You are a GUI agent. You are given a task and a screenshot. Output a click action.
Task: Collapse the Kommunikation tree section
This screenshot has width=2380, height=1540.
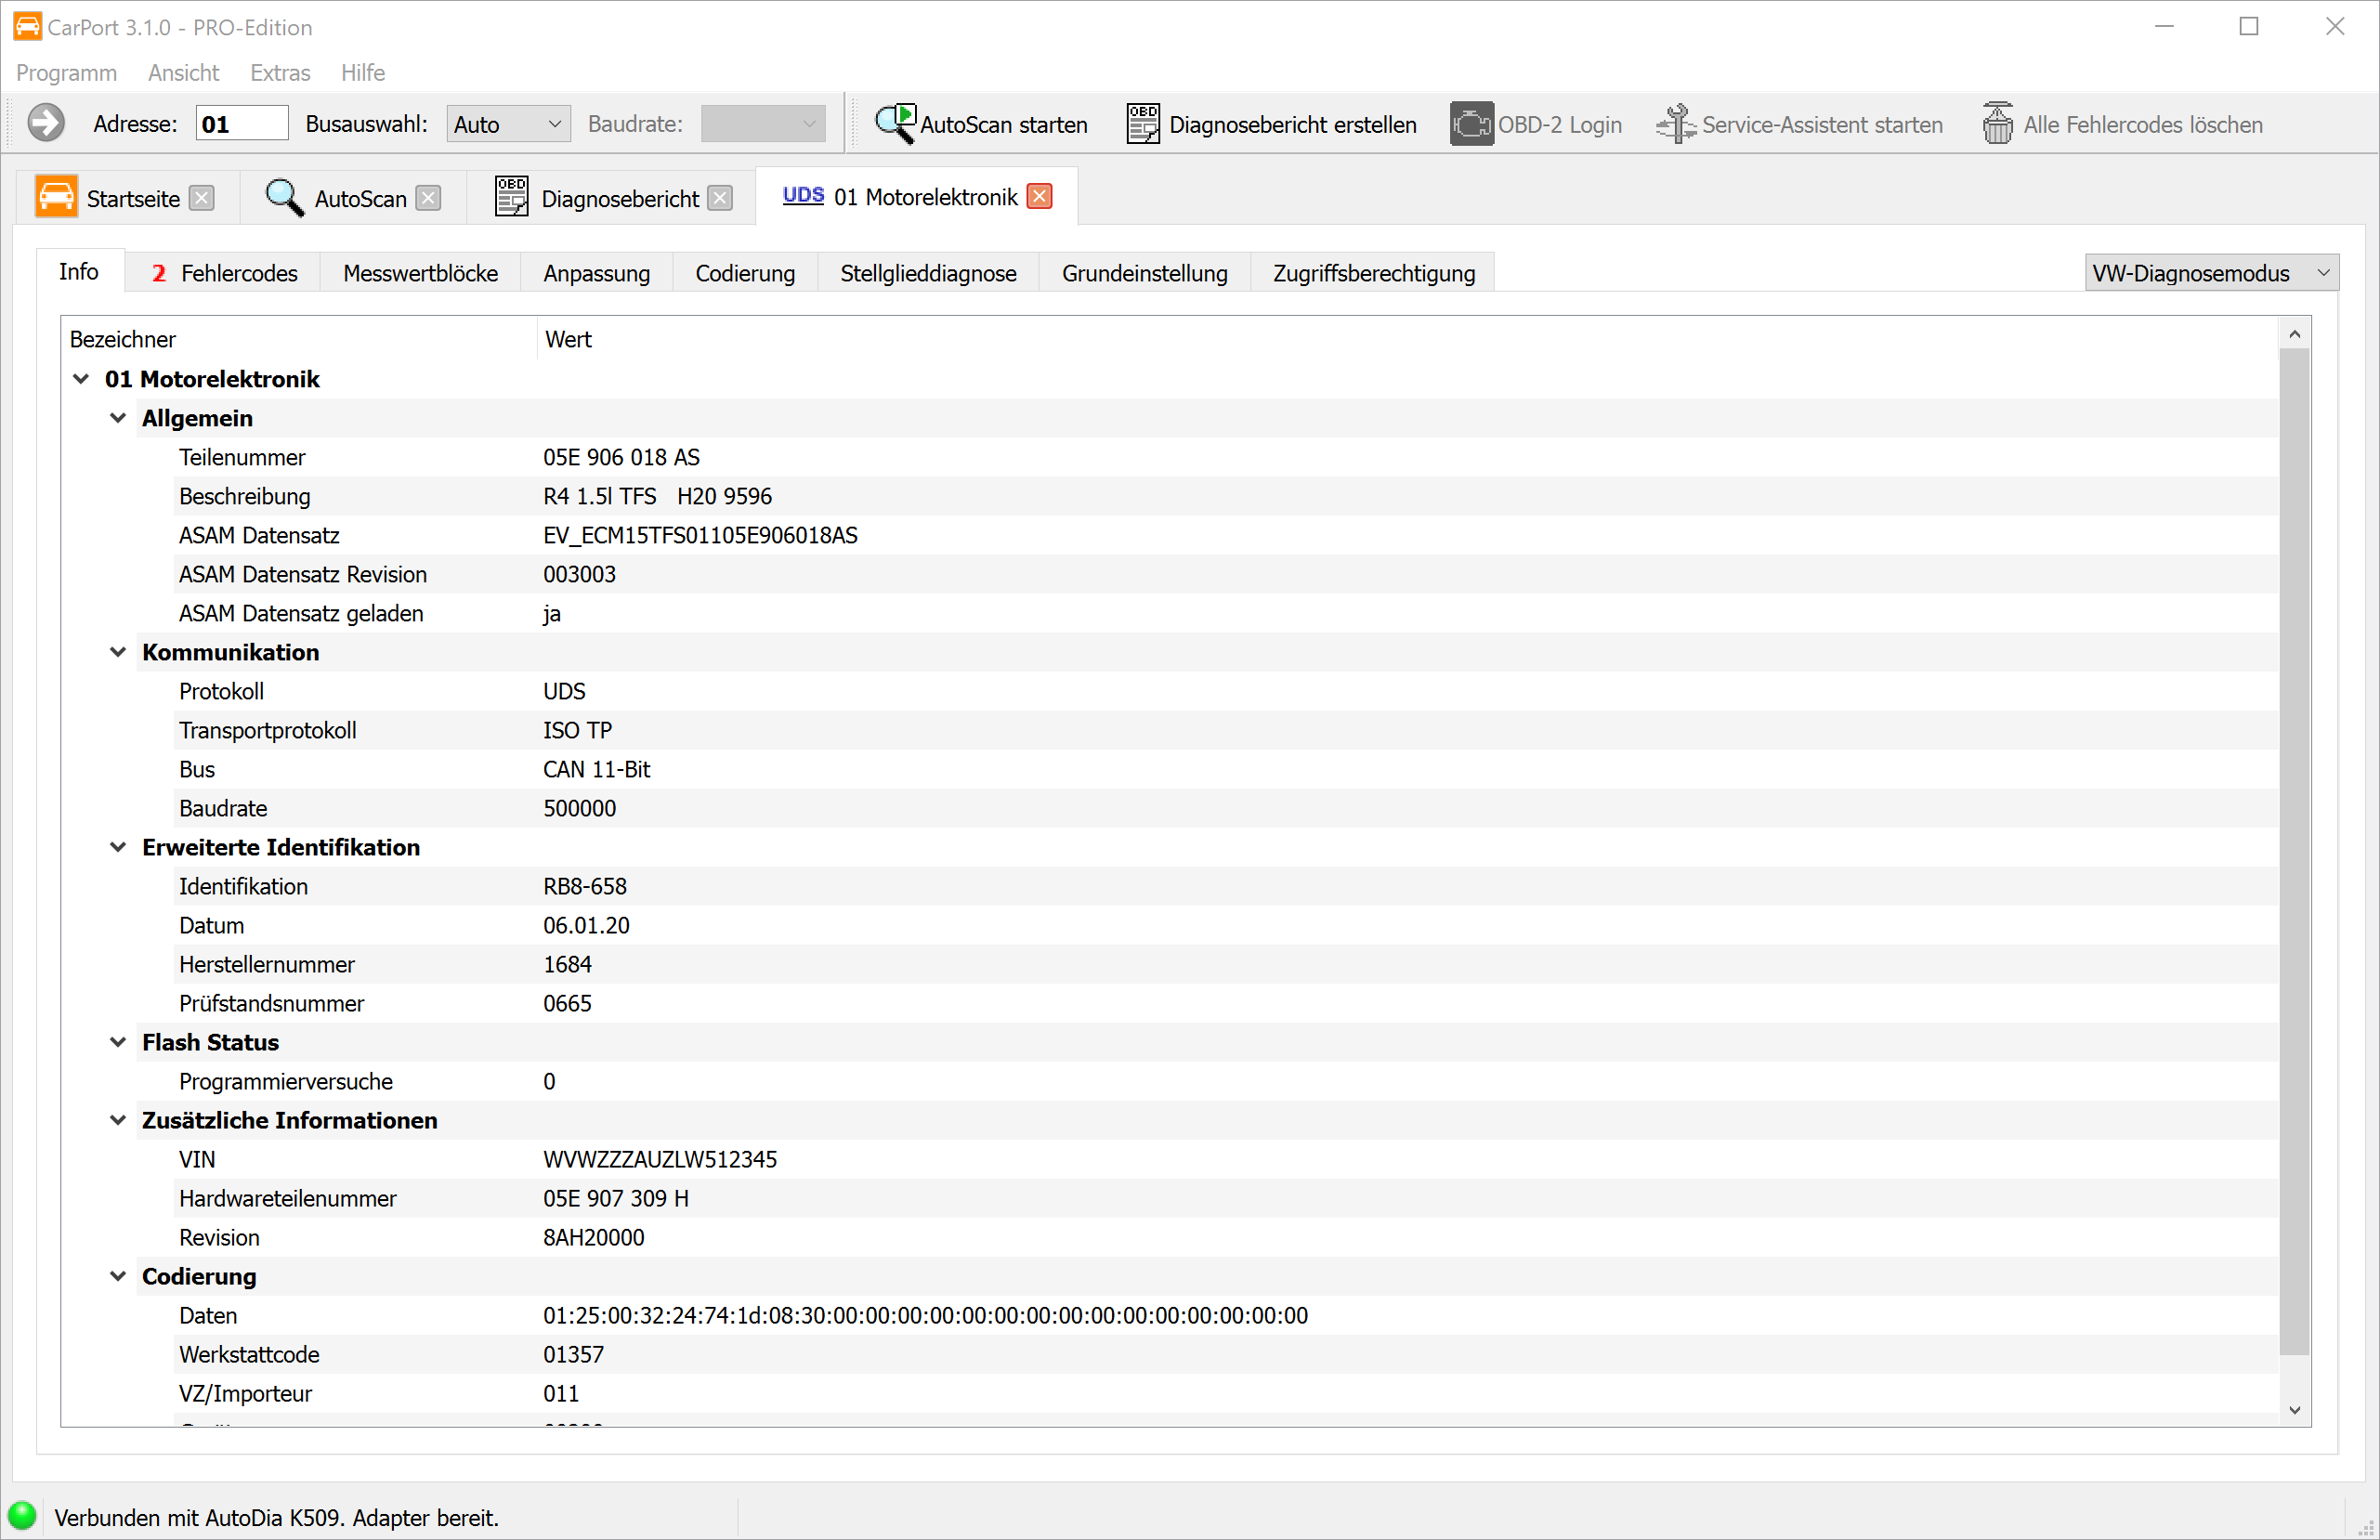point(118,652)
